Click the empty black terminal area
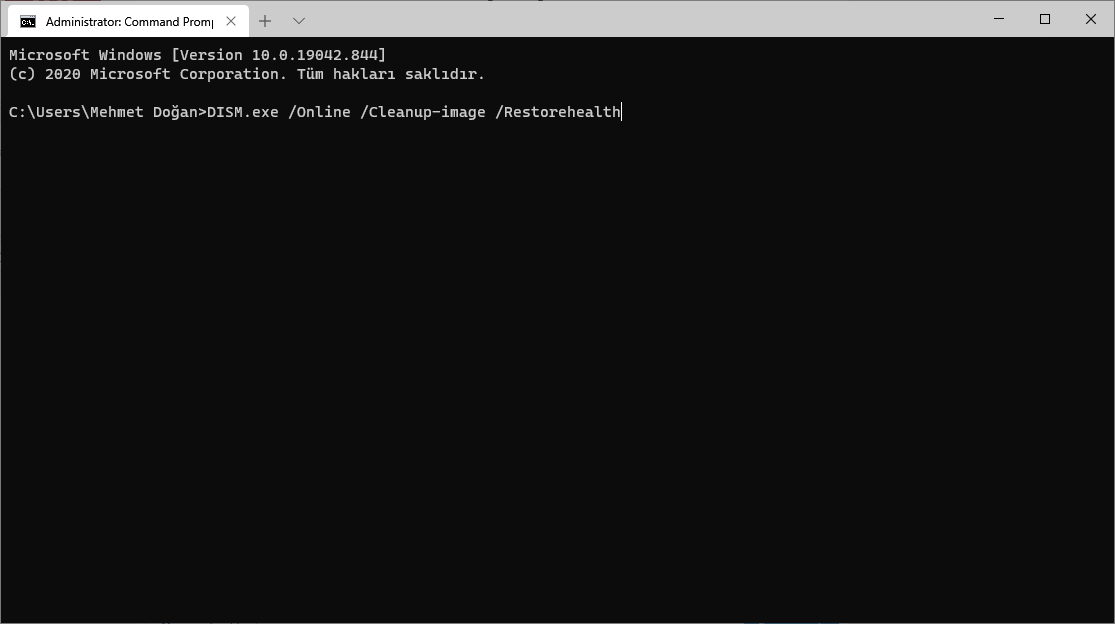The height and width of the screenshot is (624, 1115). [558, 370]
